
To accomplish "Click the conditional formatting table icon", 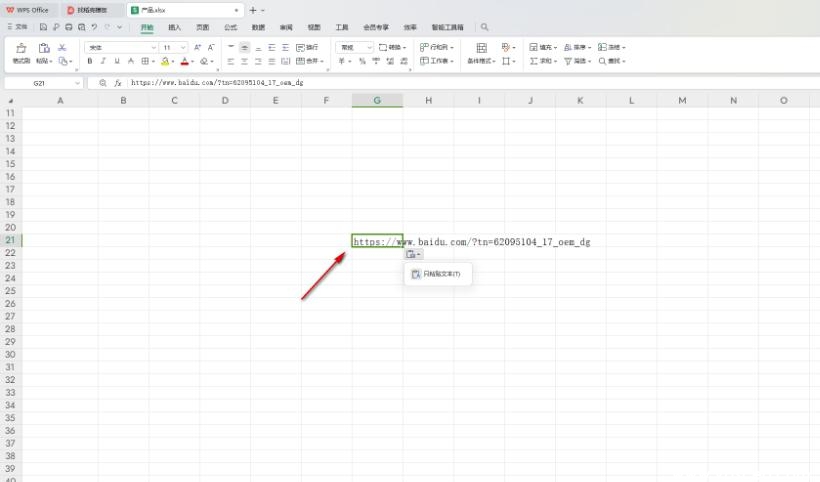I will pos(482,48).
